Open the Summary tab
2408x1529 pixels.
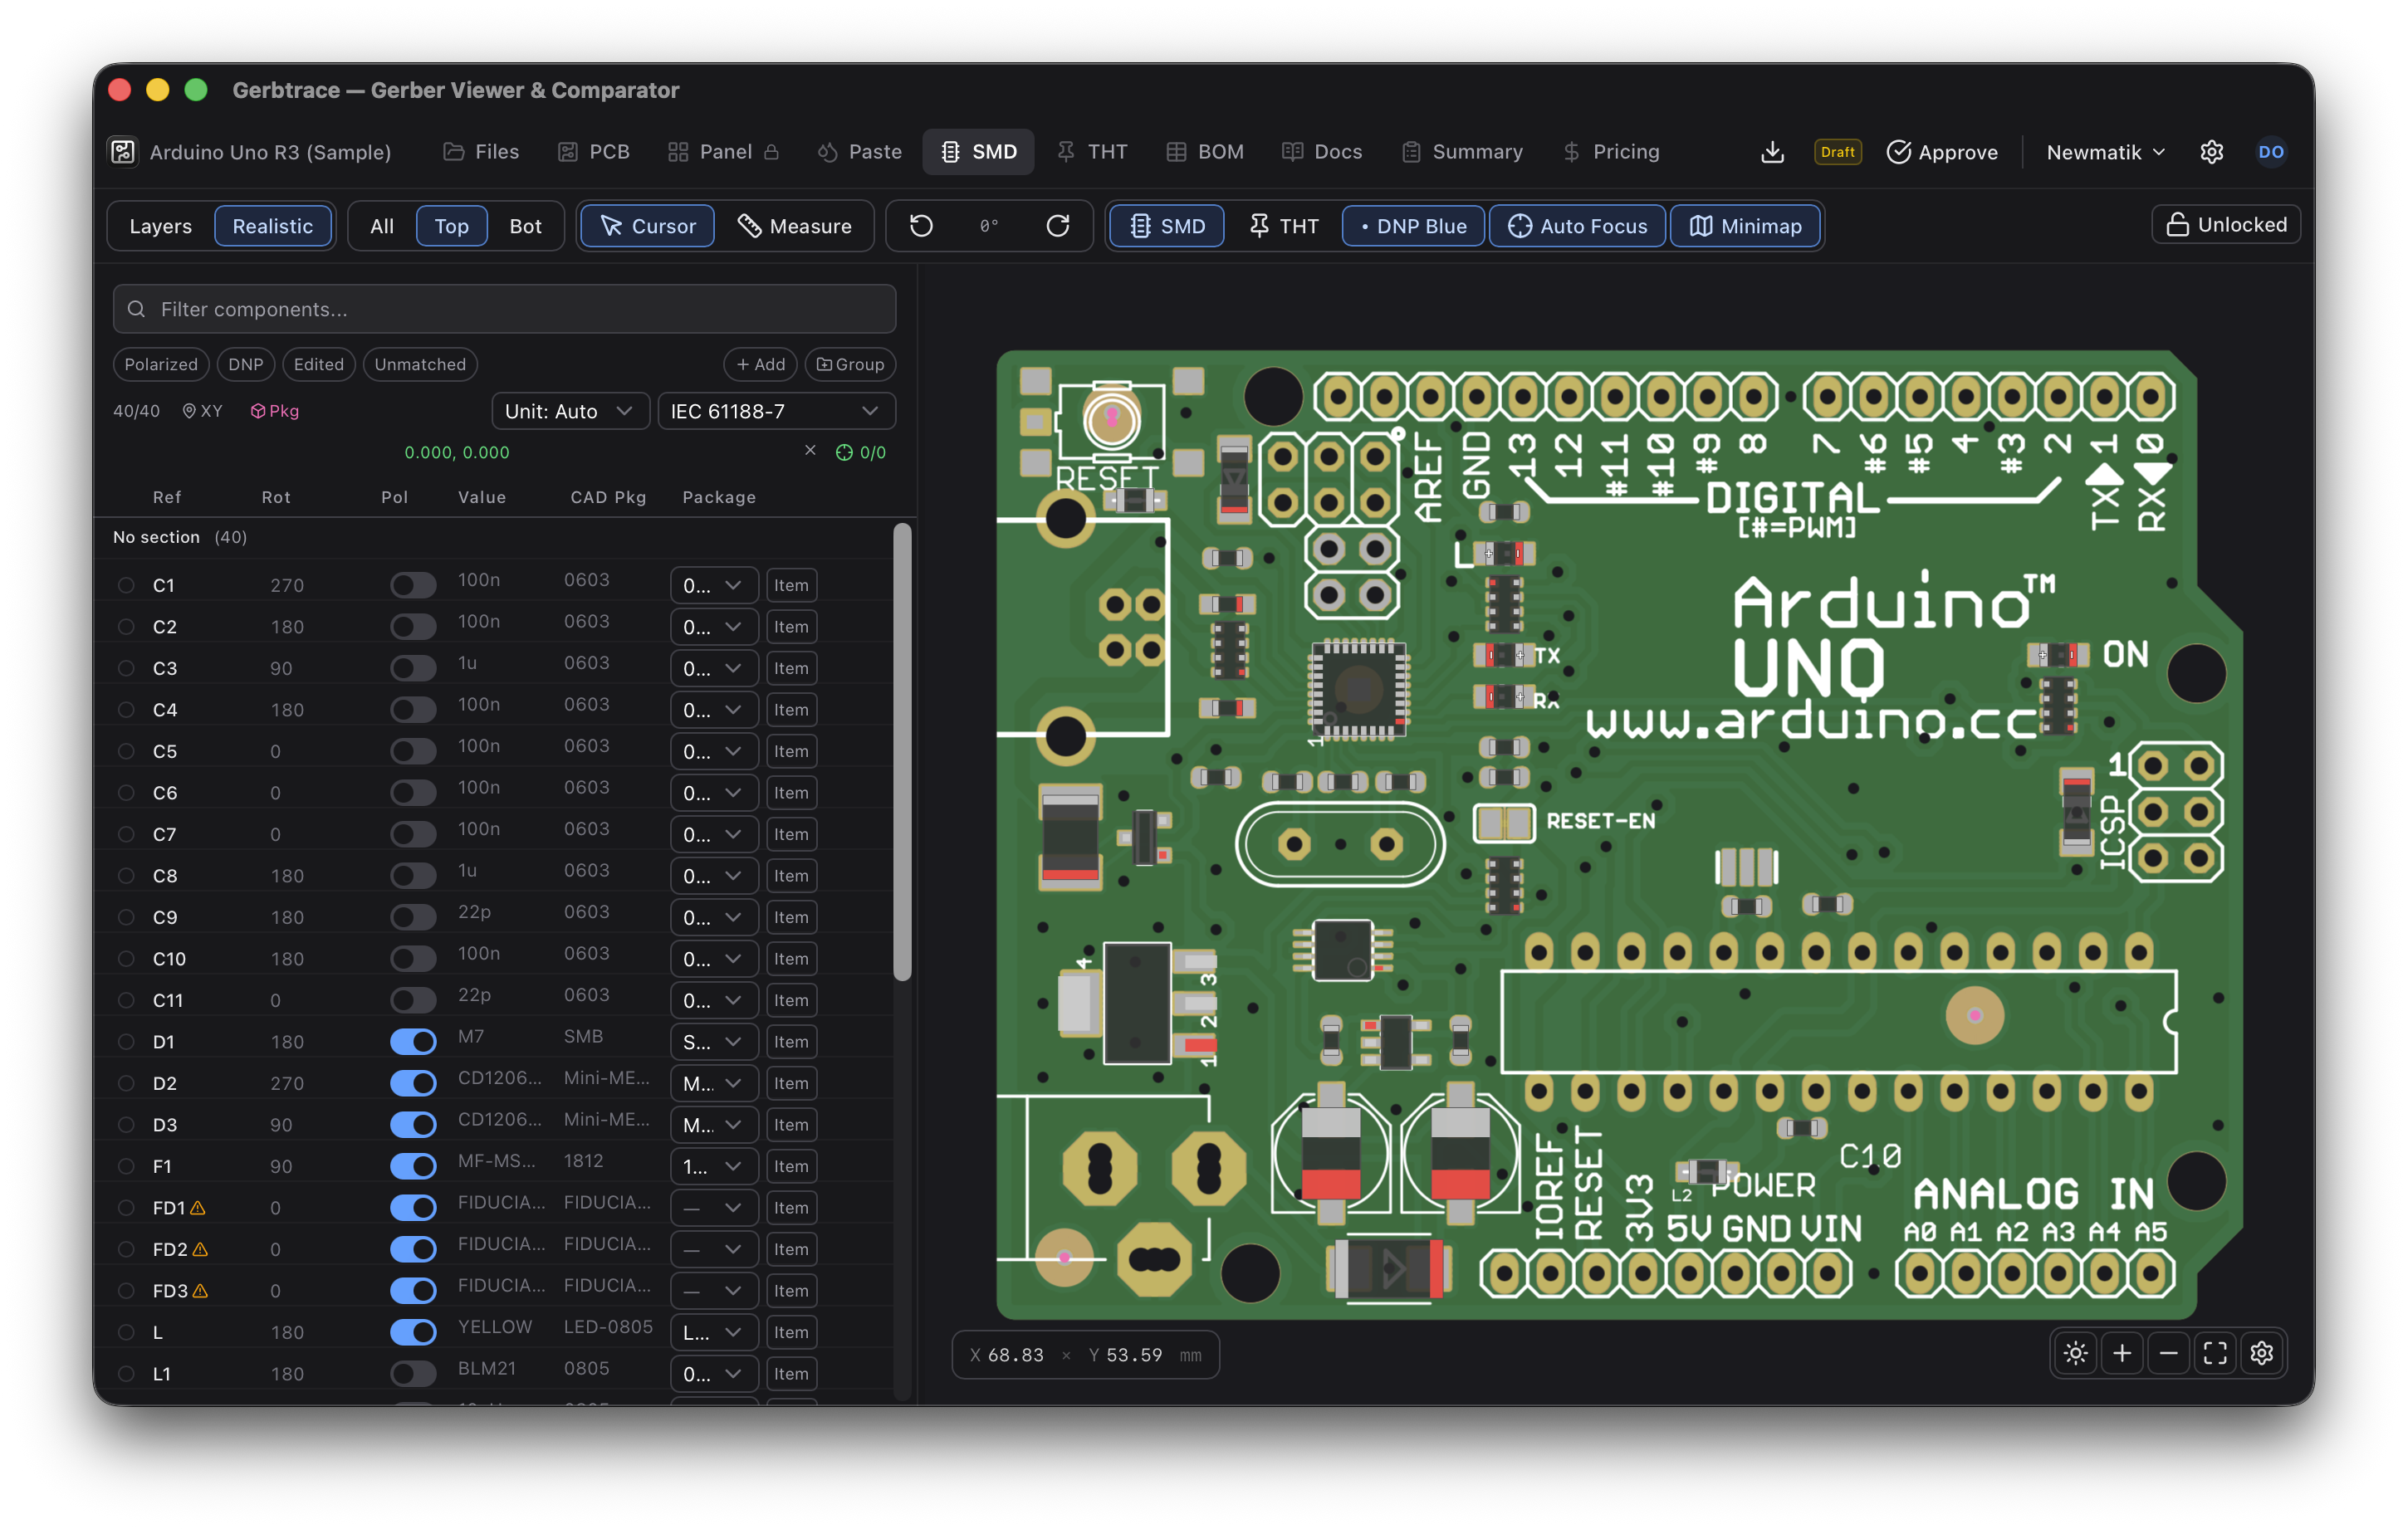[1462, 152]
